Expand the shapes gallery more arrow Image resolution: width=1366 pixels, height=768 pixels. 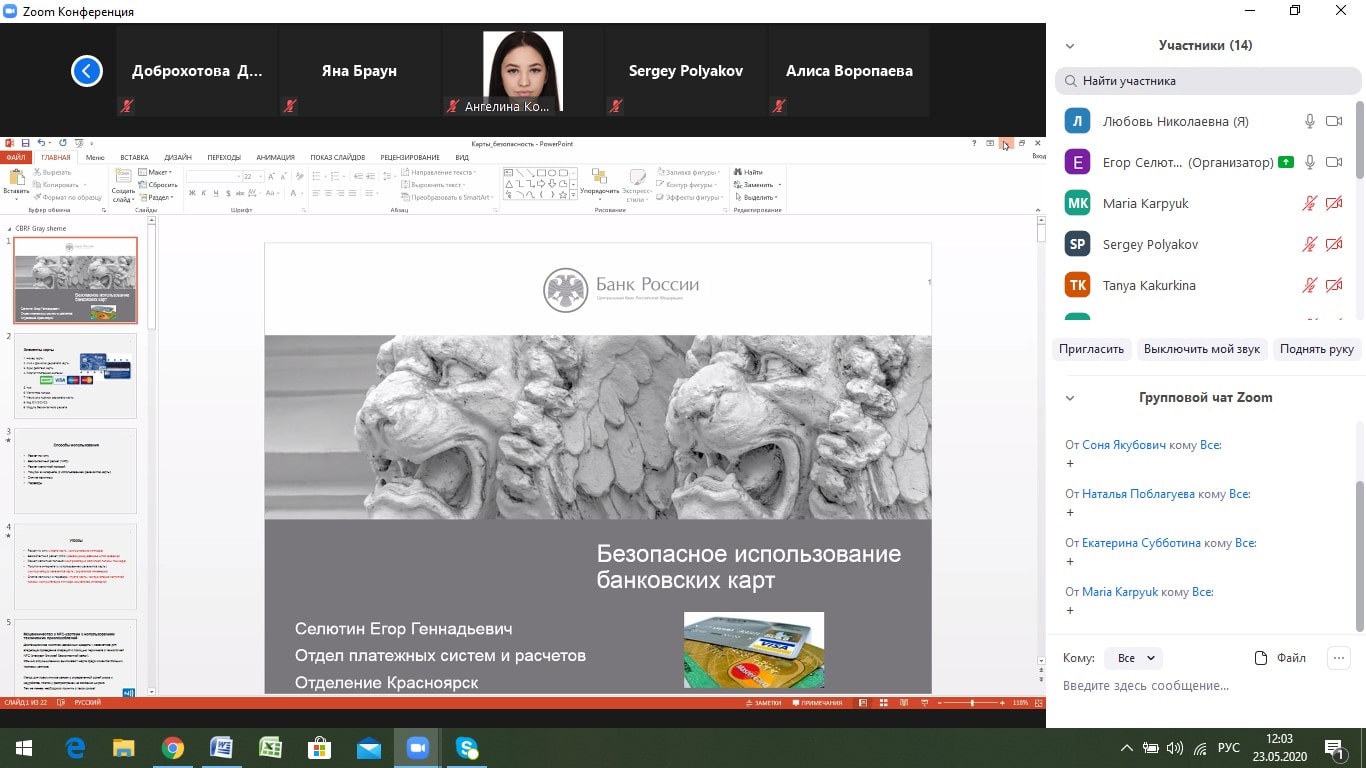click(x=573, y=195)
